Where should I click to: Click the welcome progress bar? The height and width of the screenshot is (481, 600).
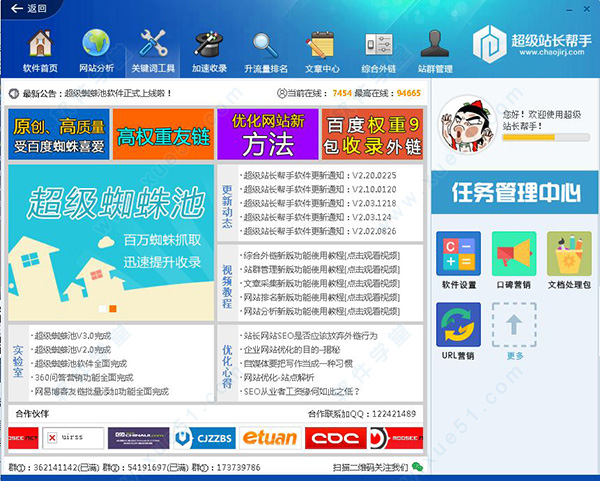(x=546, y=138)
